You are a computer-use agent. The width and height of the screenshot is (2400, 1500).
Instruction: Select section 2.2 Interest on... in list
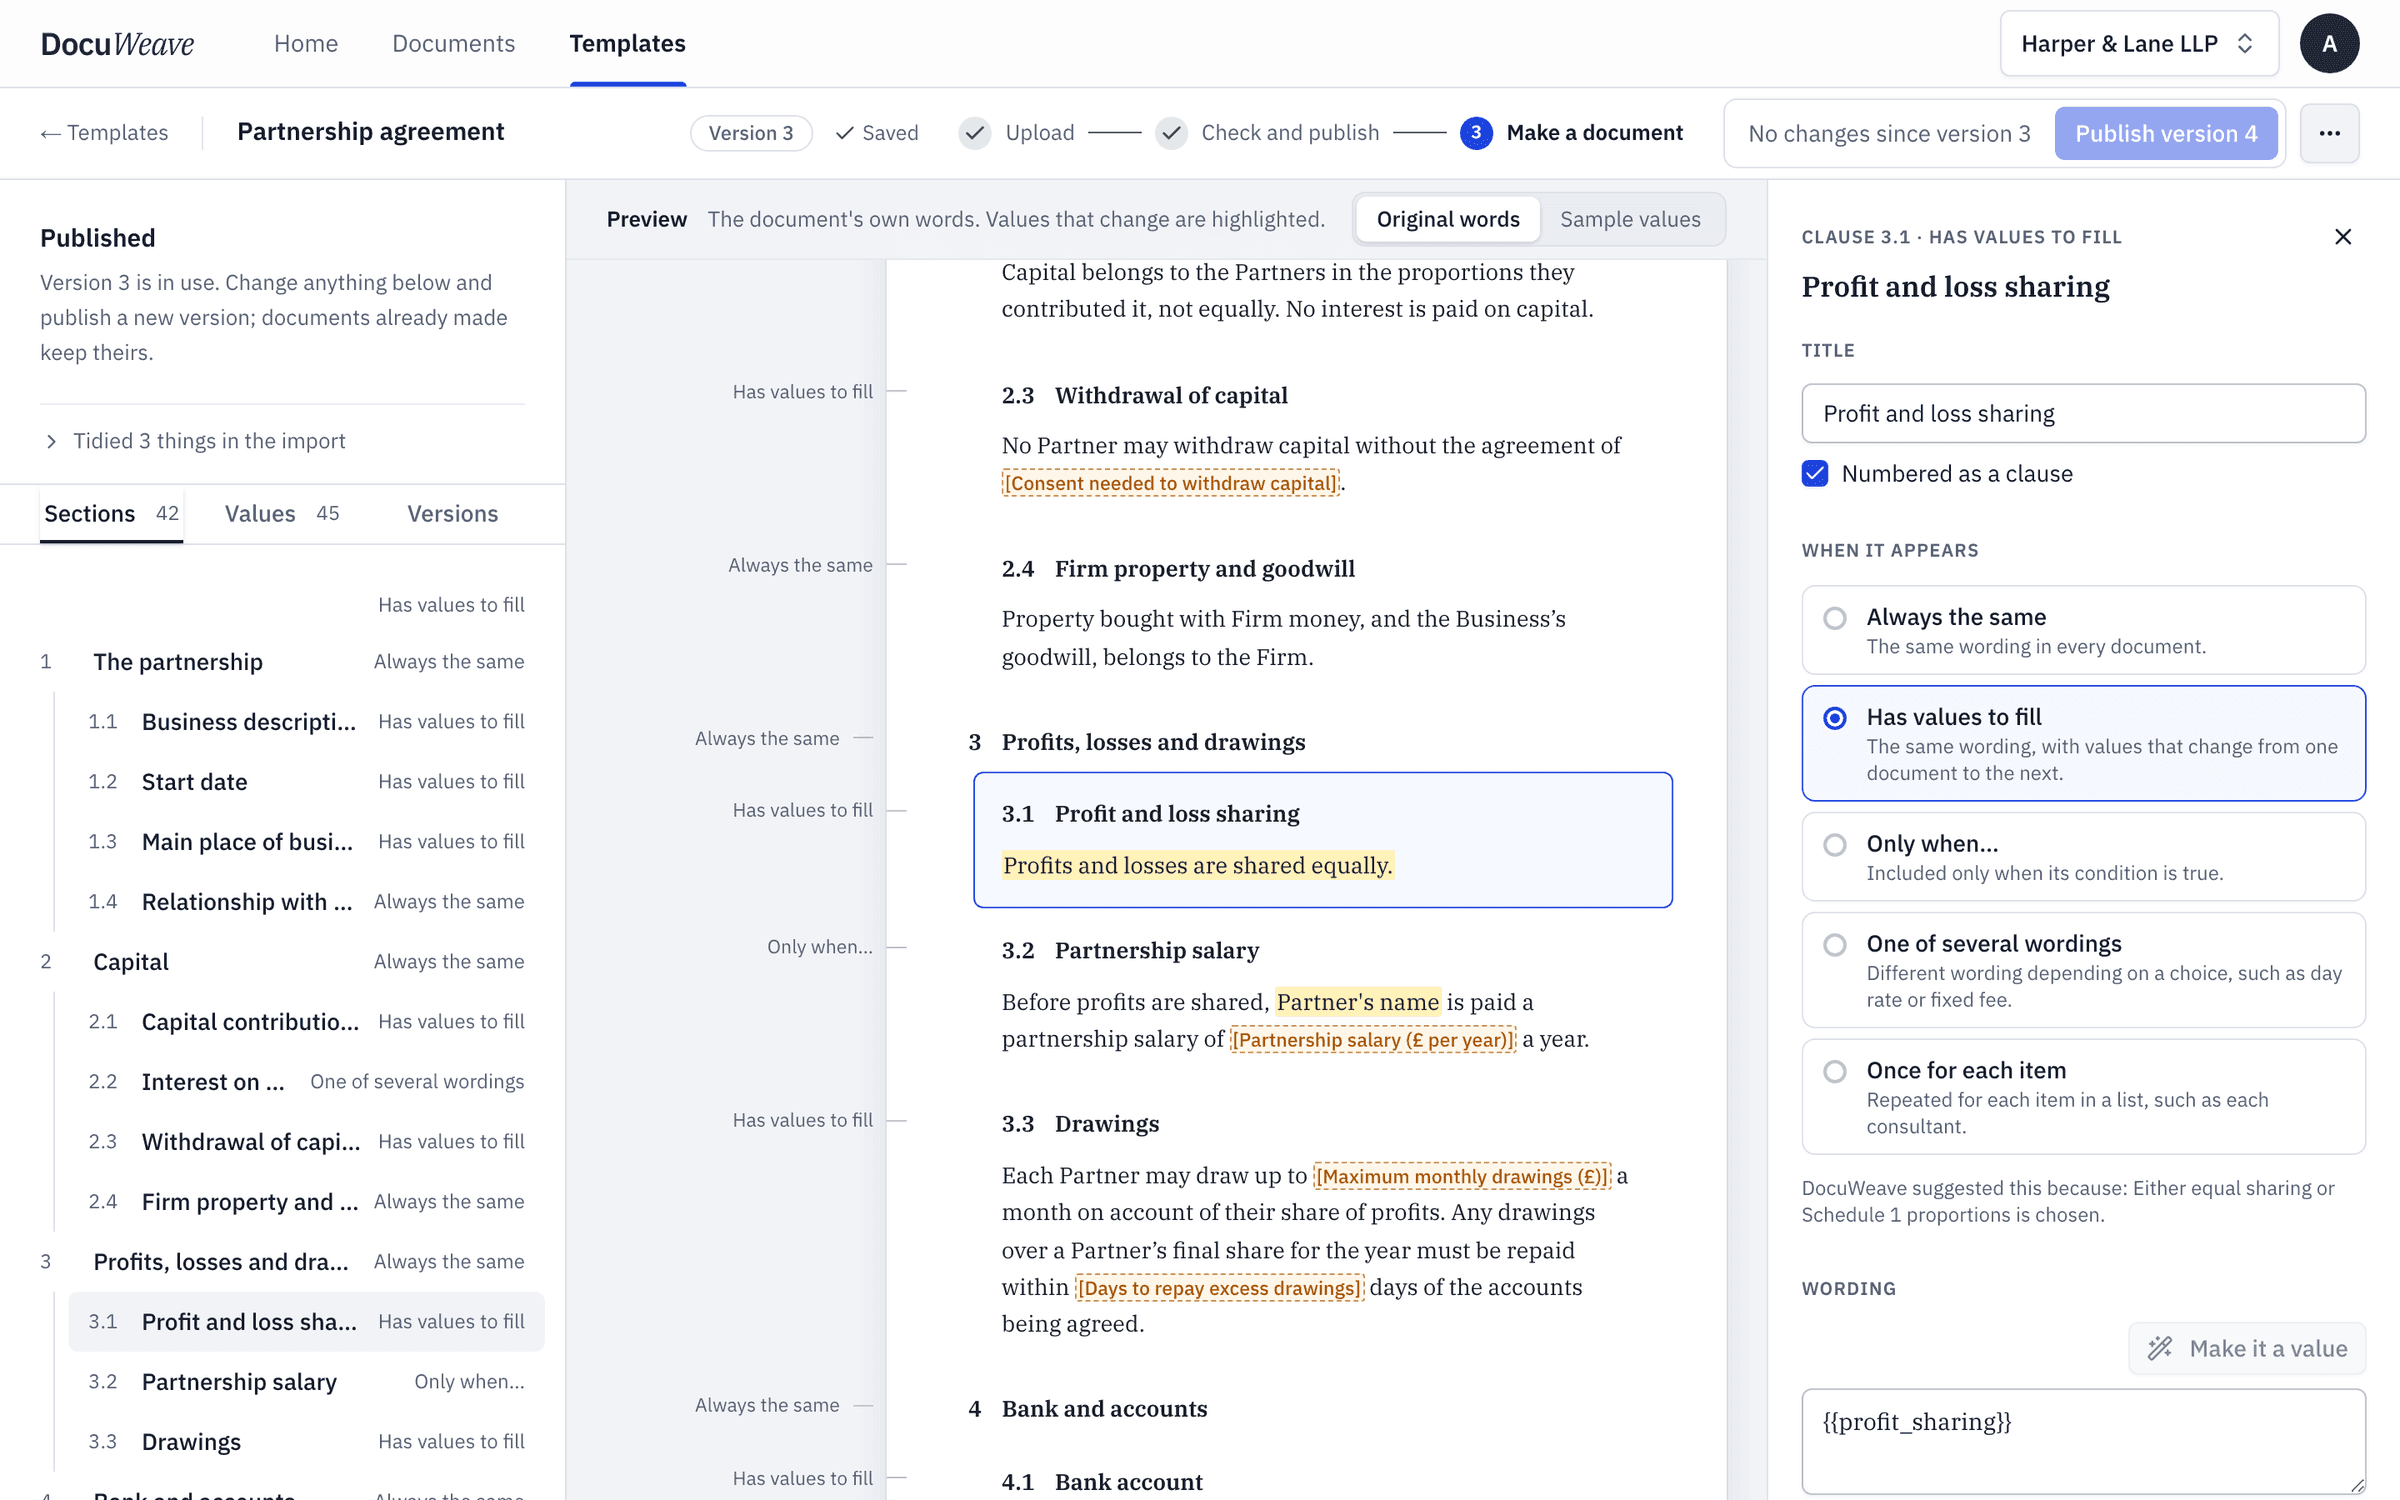point(306,1081)
